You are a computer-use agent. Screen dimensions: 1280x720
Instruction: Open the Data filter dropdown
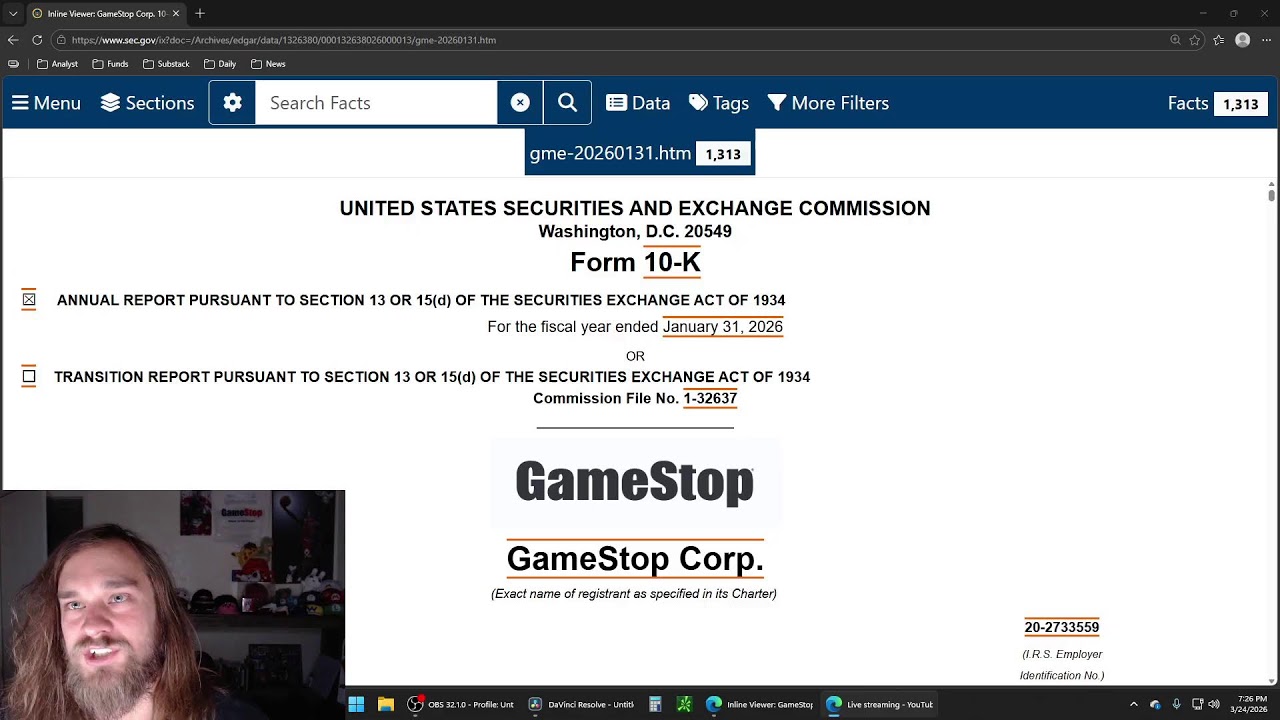tap(638, 103)
